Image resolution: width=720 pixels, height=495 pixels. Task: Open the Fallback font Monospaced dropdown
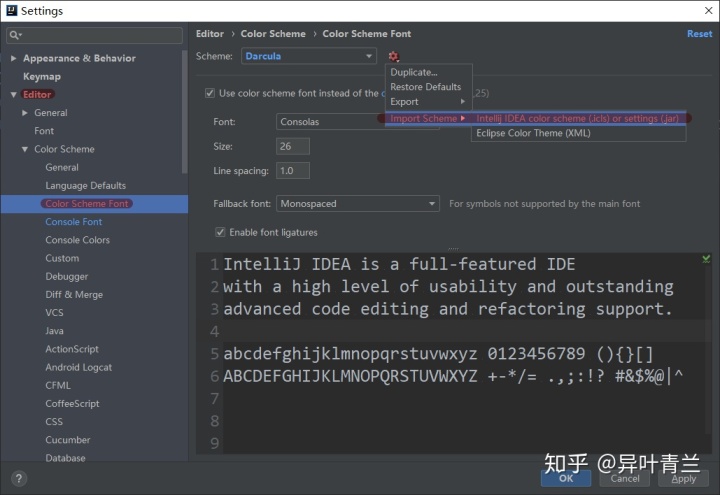click(358, 203)
